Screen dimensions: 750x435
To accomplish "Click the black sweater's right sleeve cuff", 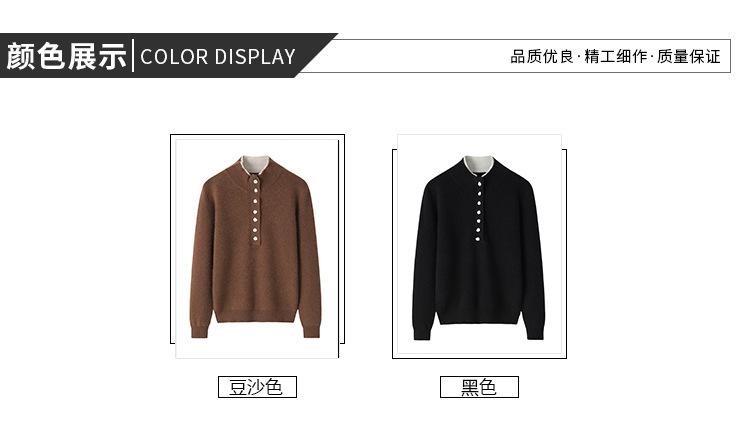I will (535, 332).
